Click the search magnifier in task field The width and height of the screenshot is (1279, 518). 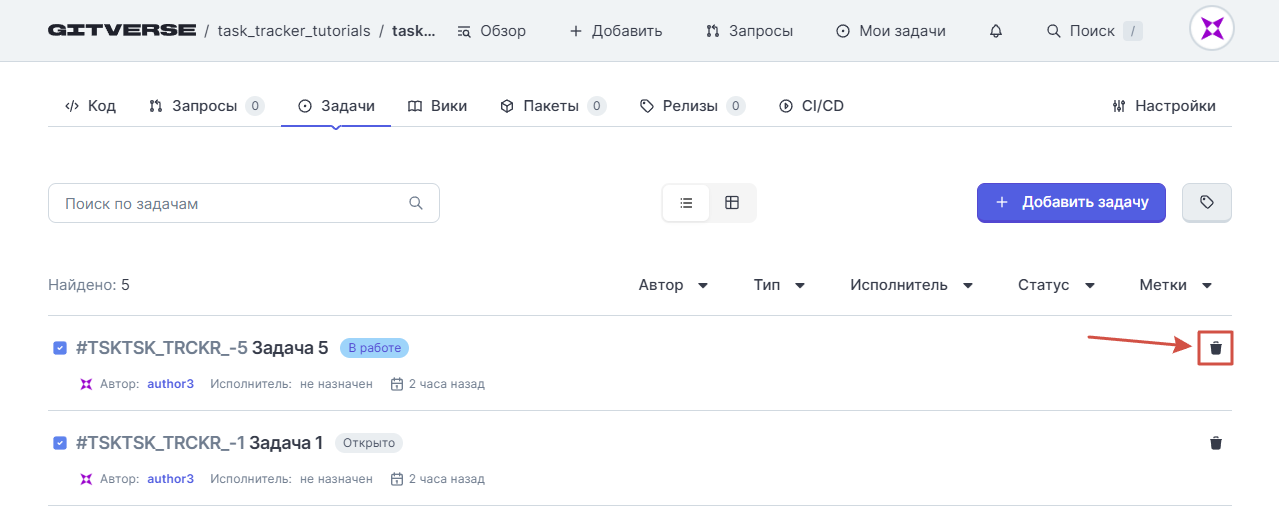416,203
